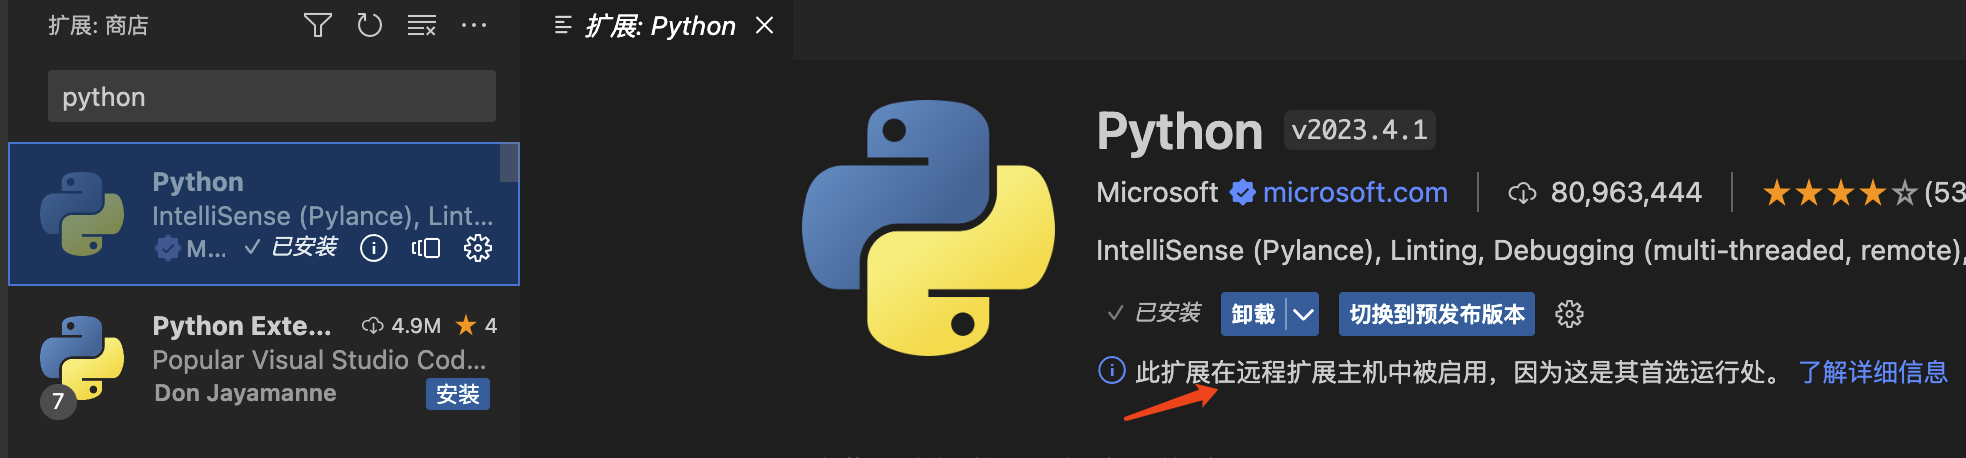Click the remote host icon on the Python list item
Image resolution: width=1966 pixels, height=458 pixels.
[426, 248]
